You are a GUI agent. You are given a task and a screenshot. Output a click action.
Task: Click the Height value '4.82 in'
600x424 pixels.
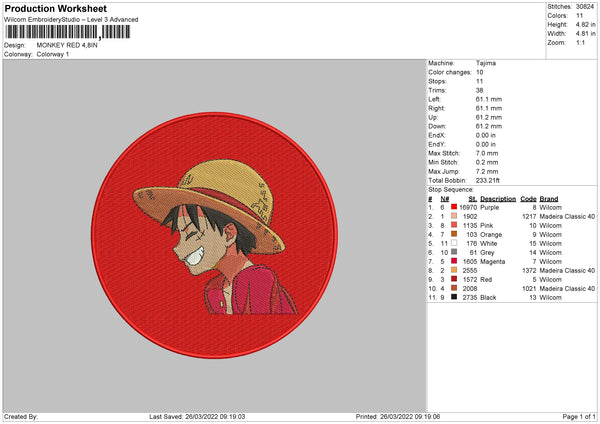[x=585, y=24]
